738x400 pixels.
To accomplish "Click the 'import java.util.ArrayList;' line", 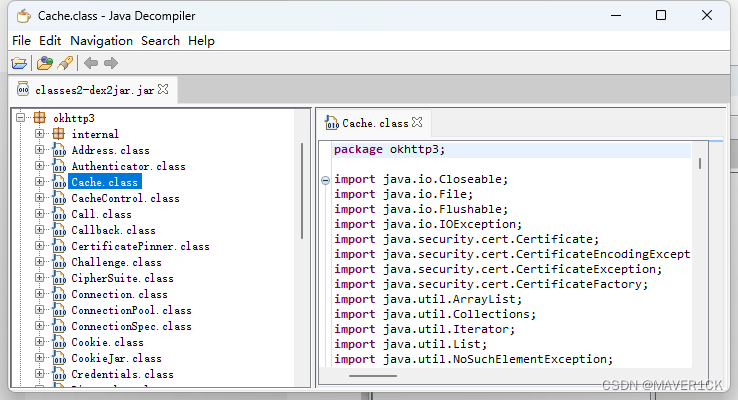I will coord(428,299).
